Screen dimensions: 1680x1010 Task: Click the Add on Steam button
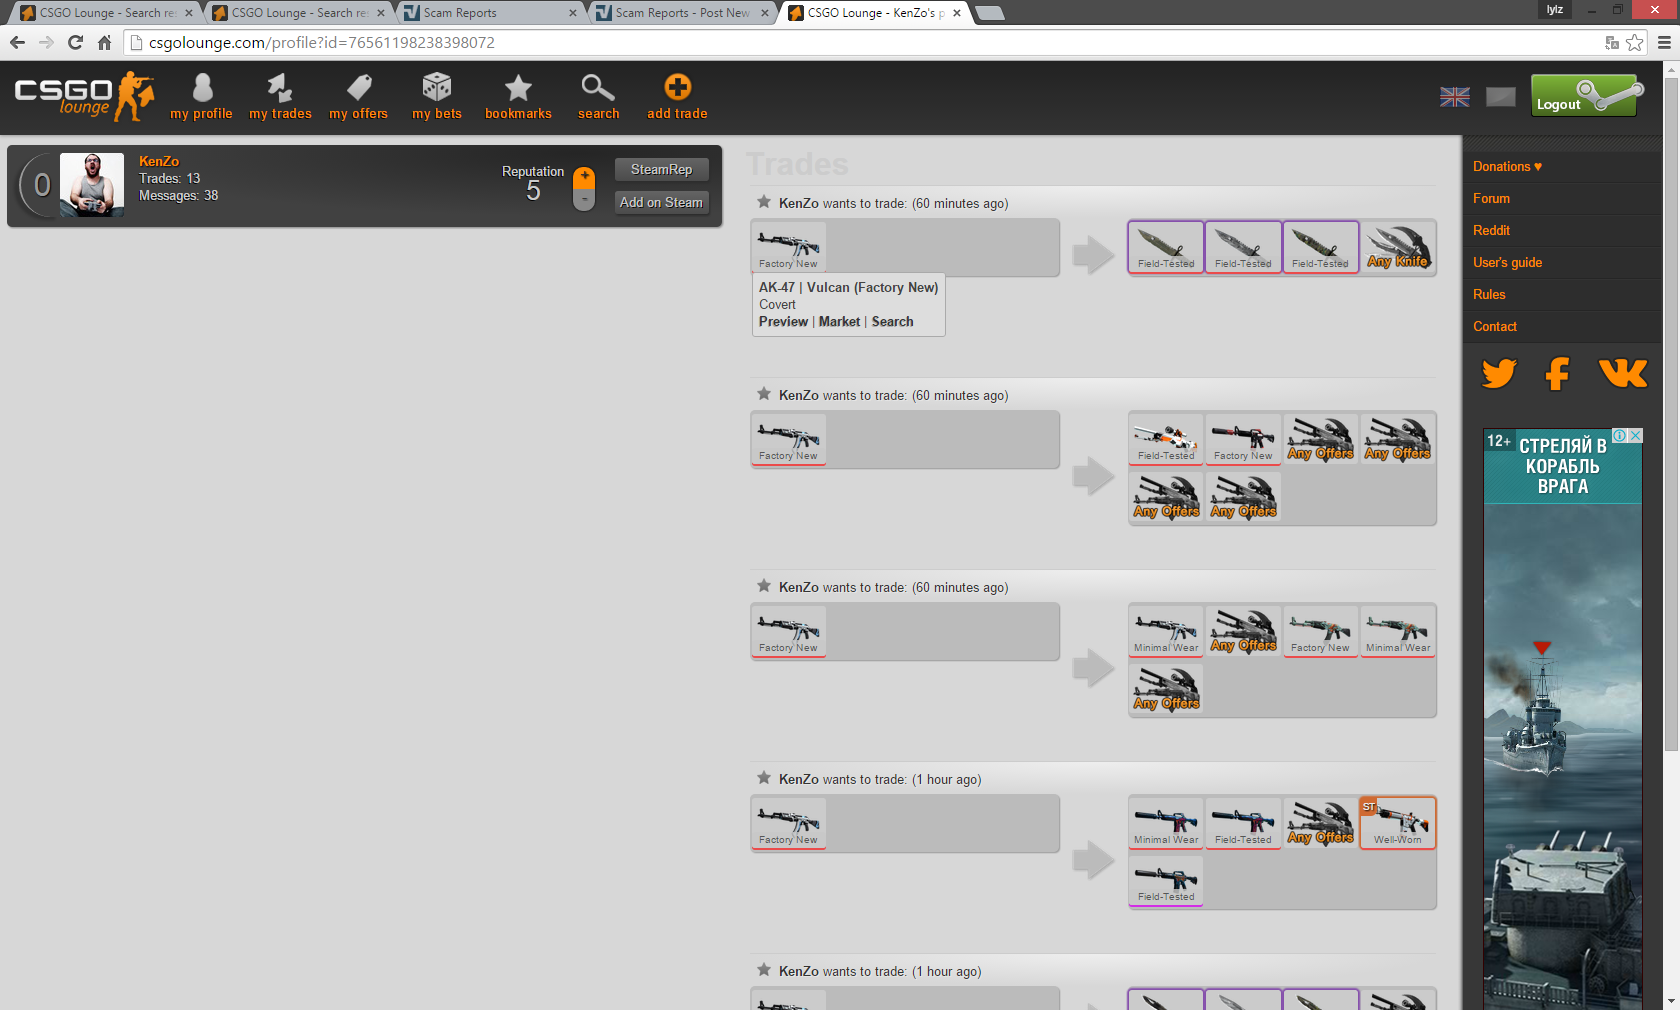coord(661,202)
